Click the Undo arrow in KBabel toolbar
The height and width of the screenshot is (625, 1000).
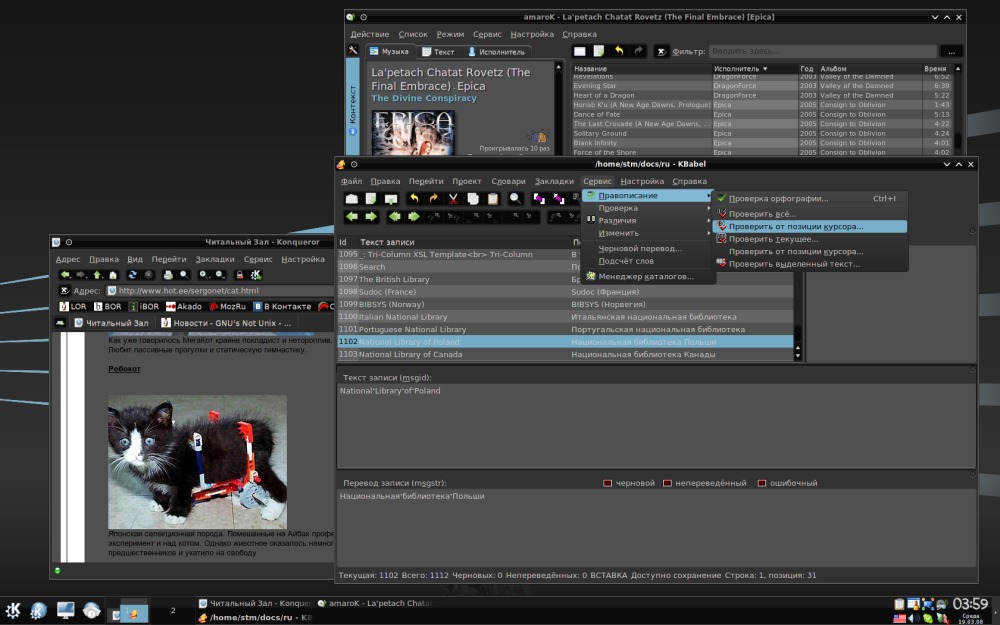[414, 199]
